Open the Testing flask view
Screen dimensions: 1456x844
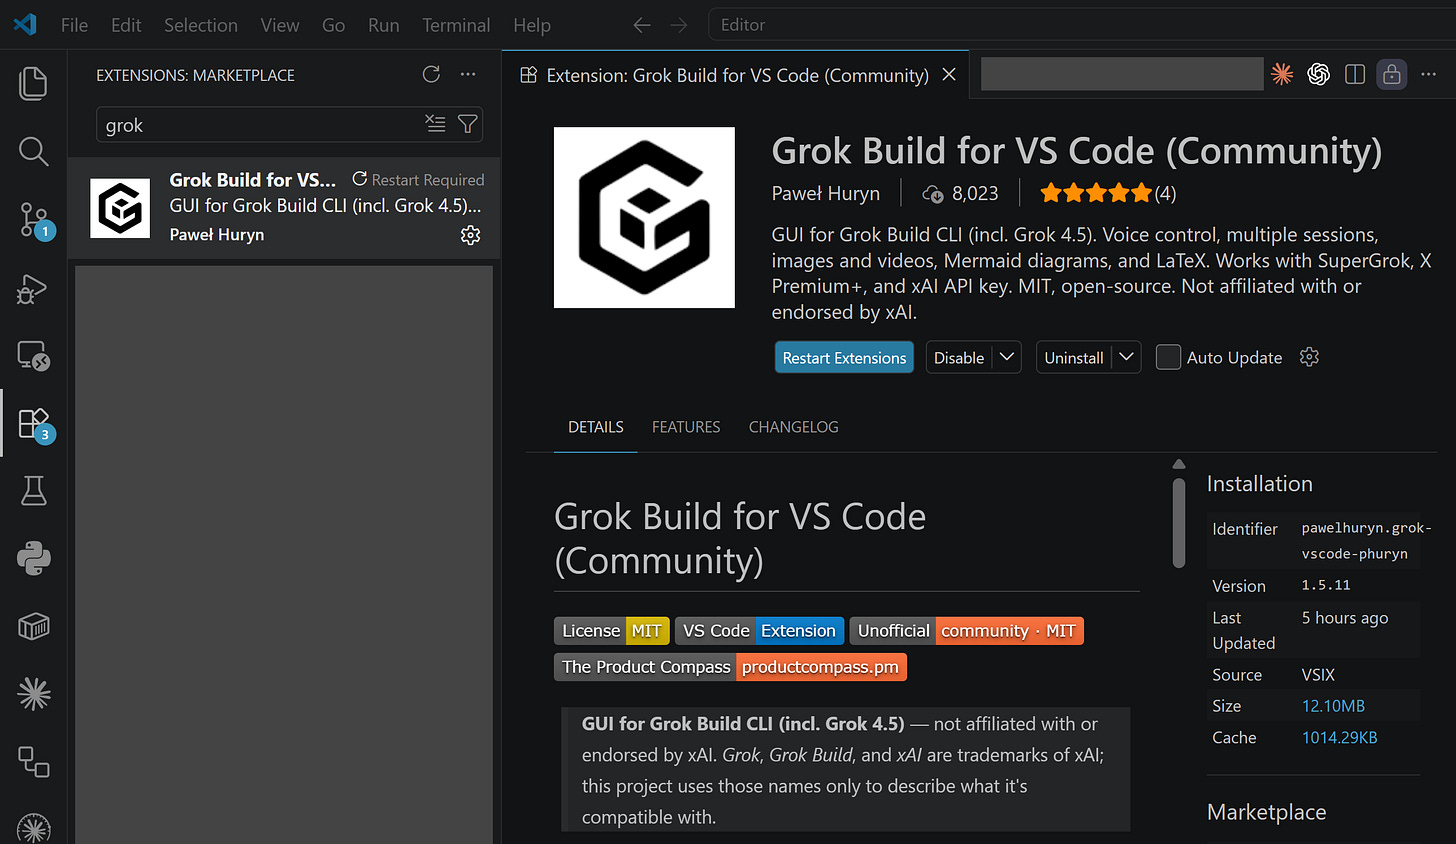pyautogui.click(x=33, y=490)
